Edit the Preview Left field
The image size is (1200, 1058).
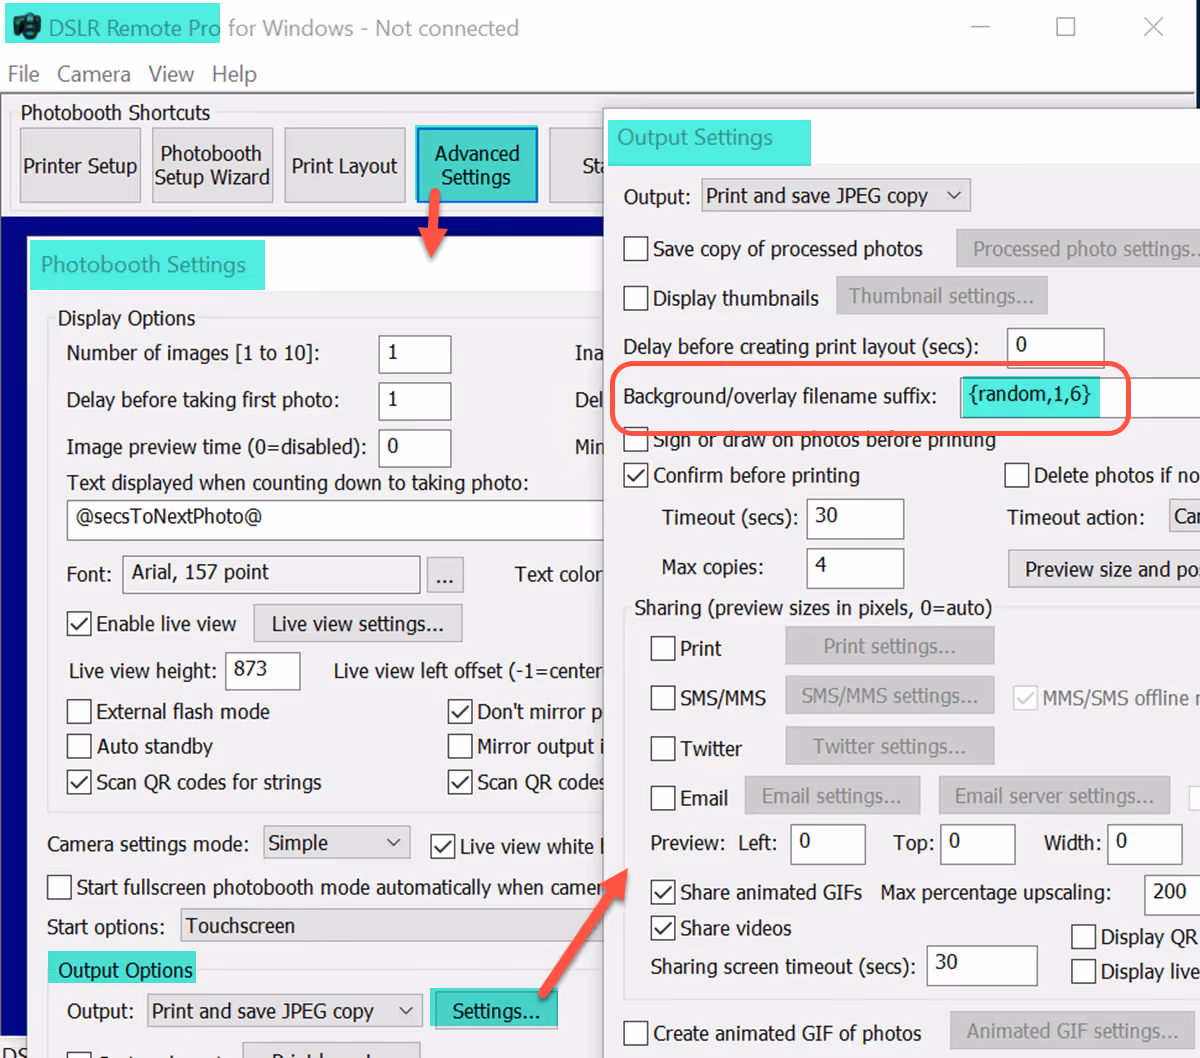[x=828, y=844]
